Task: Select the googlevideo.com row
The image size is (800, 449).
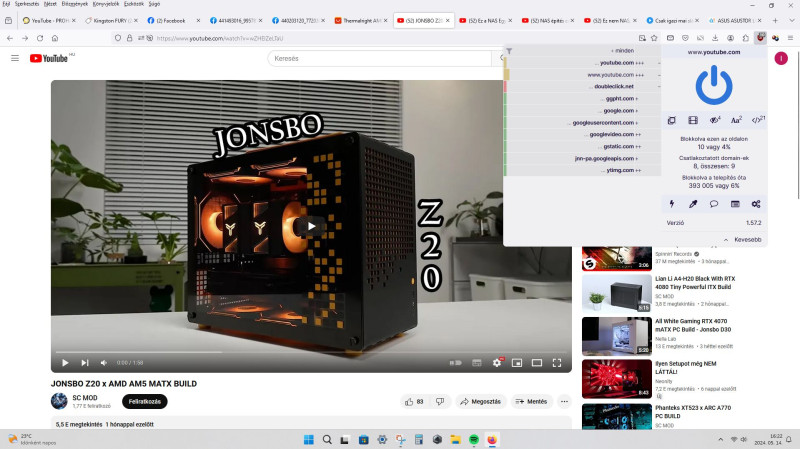Action: point(582,134)
